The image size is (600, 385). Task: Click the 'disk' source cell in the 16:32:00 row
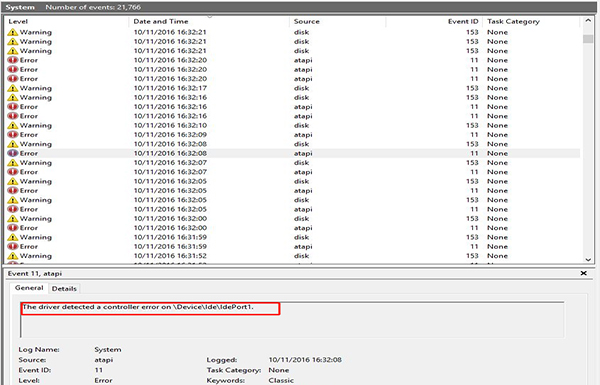pos(302,219)
